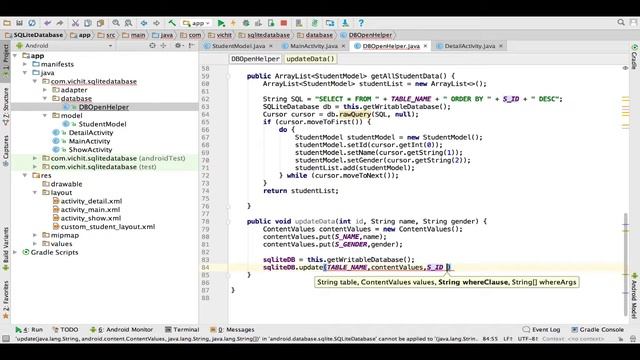Open the Run tool window
This screenshot has height=360, width=640.
[29, 329]
